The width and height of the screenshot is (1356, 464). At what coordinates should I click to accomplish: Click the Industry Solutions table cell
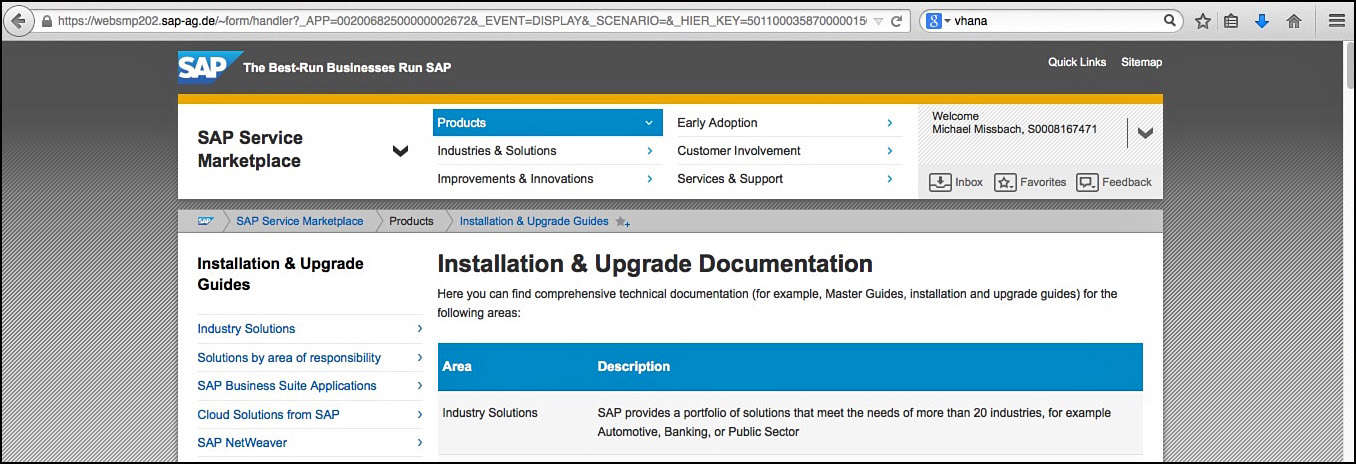tap(490, 413)
